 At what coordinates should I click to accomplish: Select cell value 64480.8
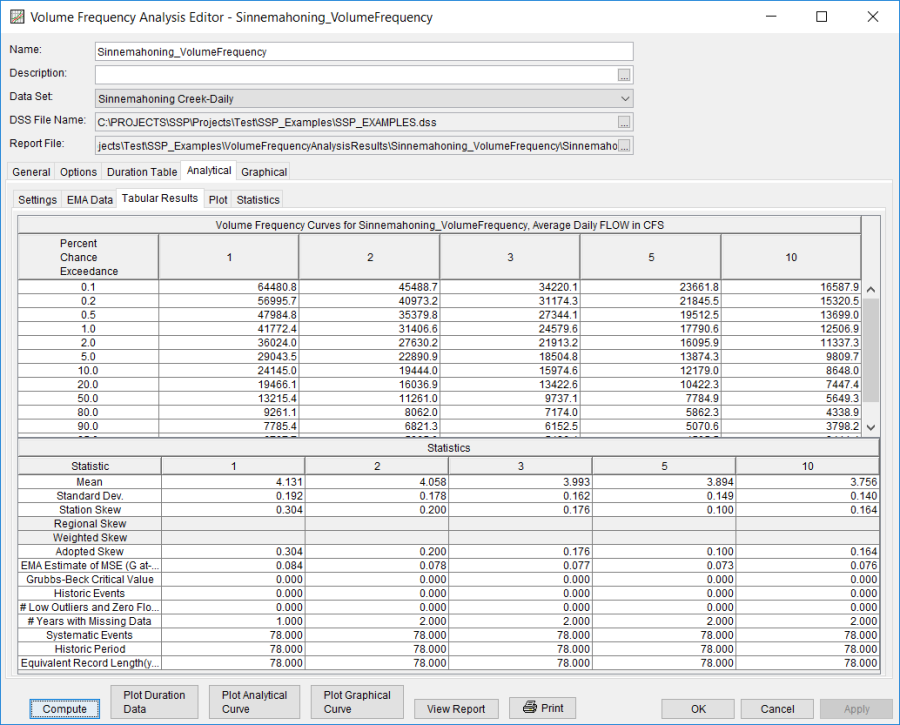coord(228,287)
